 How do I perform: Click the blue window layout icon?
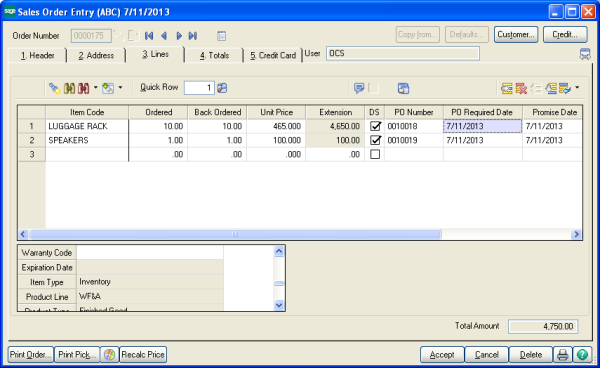[403, 88]
